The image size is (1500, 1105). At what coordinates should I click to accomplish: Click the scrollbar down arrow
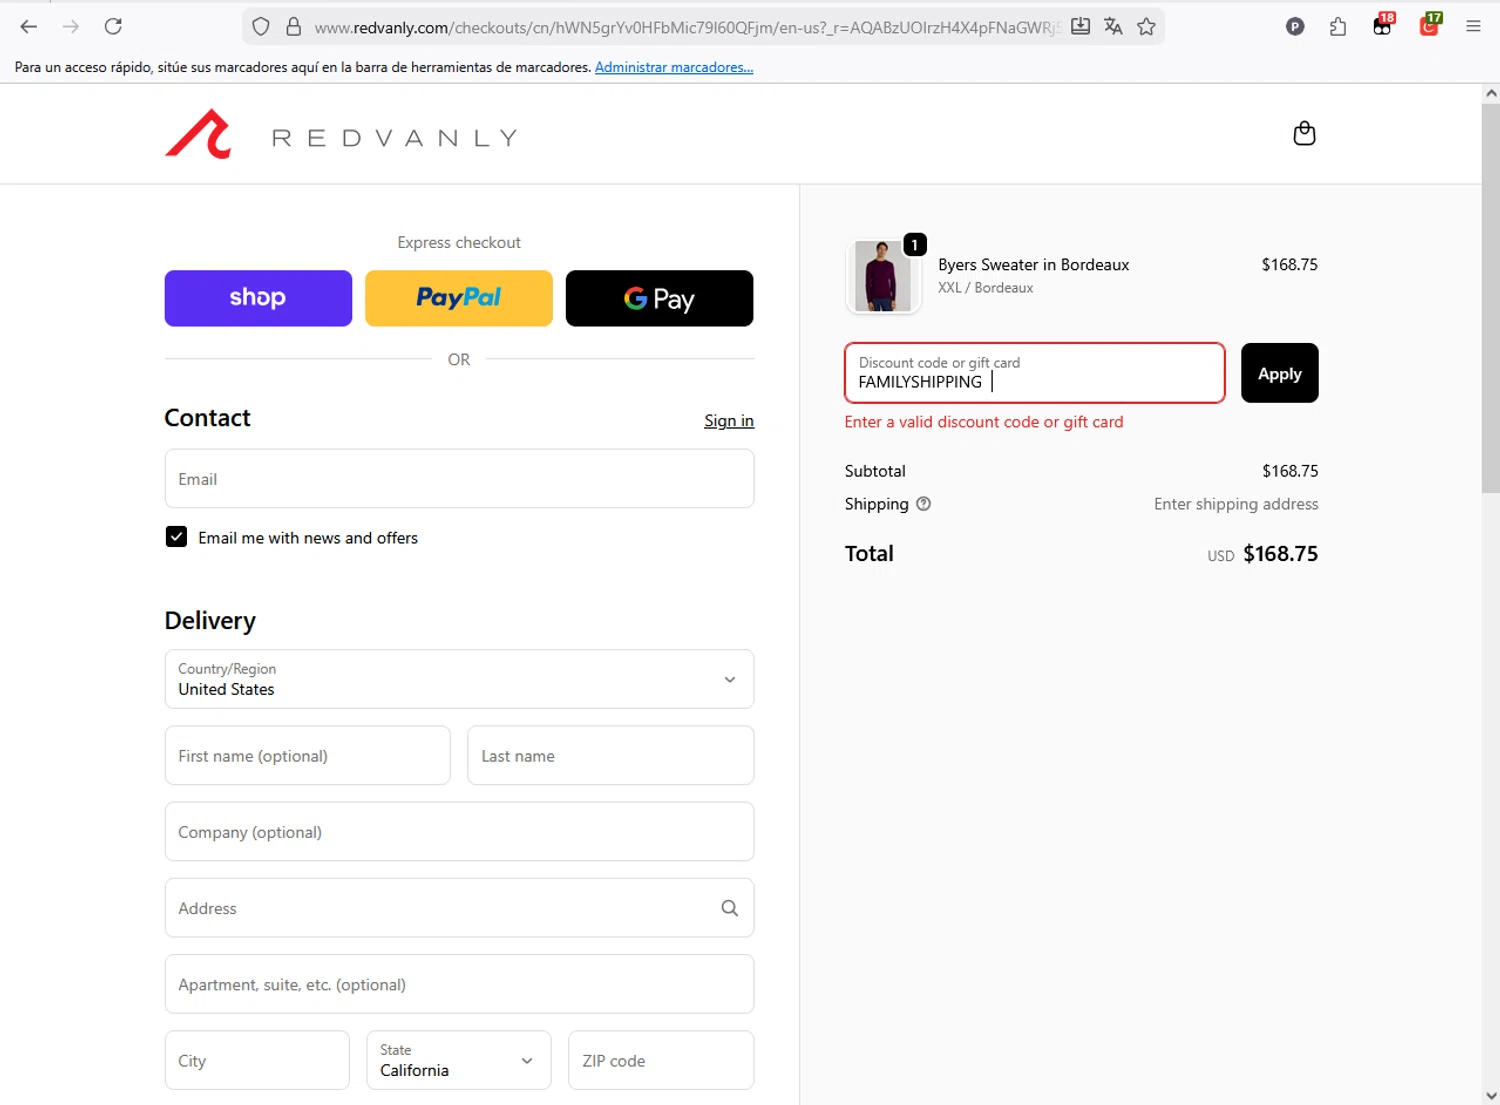[x=1491, y=1095]
